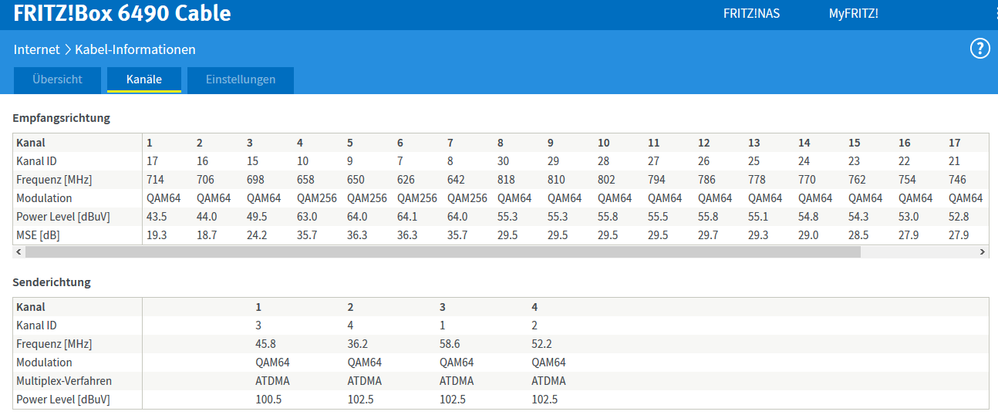
Task: Open MyFRITZ! link in header
Action: coord(853,14)
